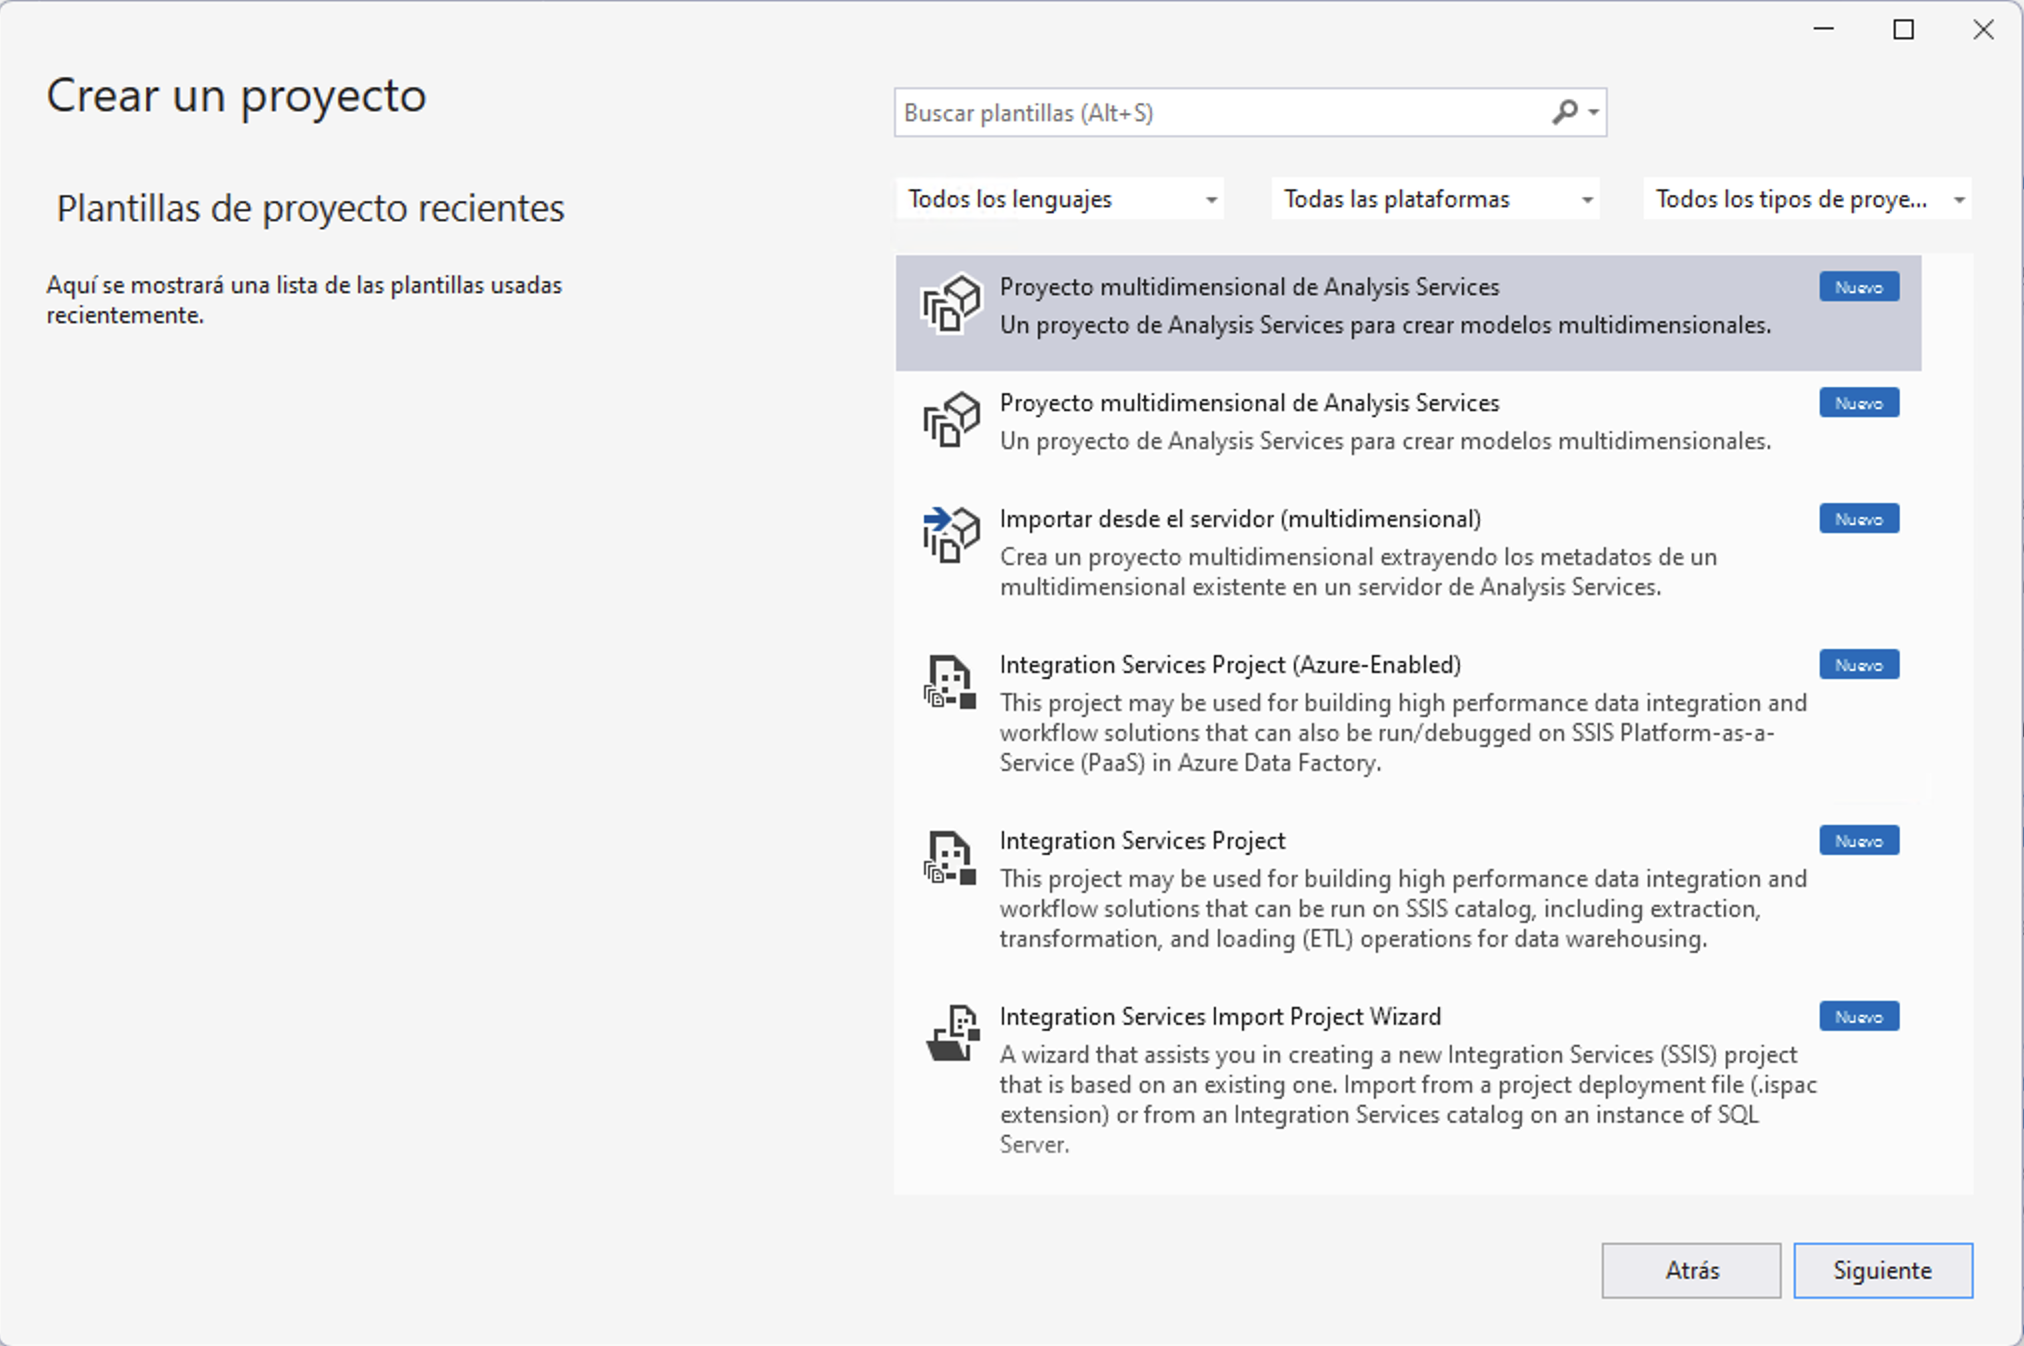Click the .ispac extension wizard description

pyautogui.click(x=1408, y=1100)
